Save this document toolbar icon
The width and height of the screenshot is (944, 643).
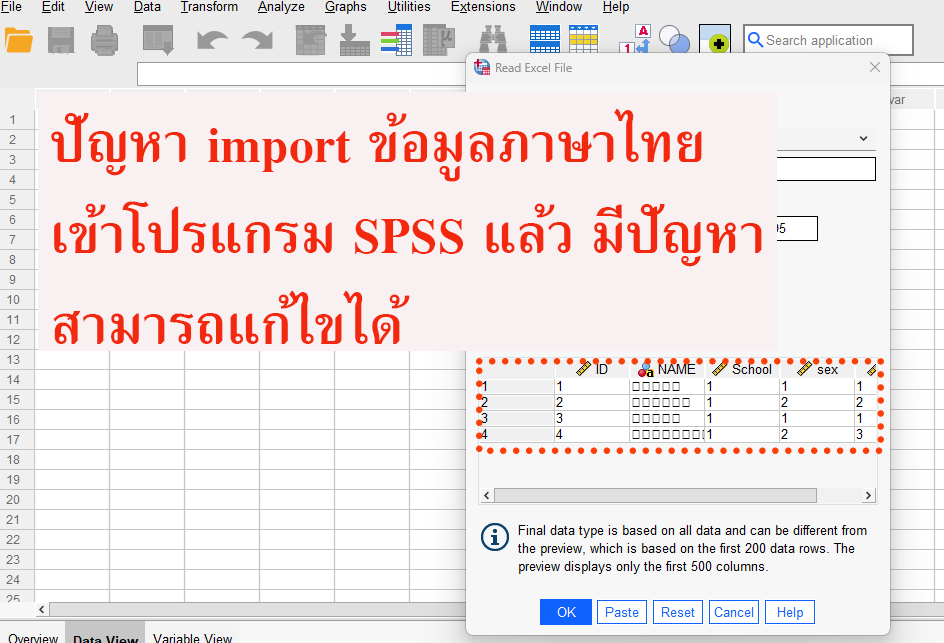click(x=61, y=40)
